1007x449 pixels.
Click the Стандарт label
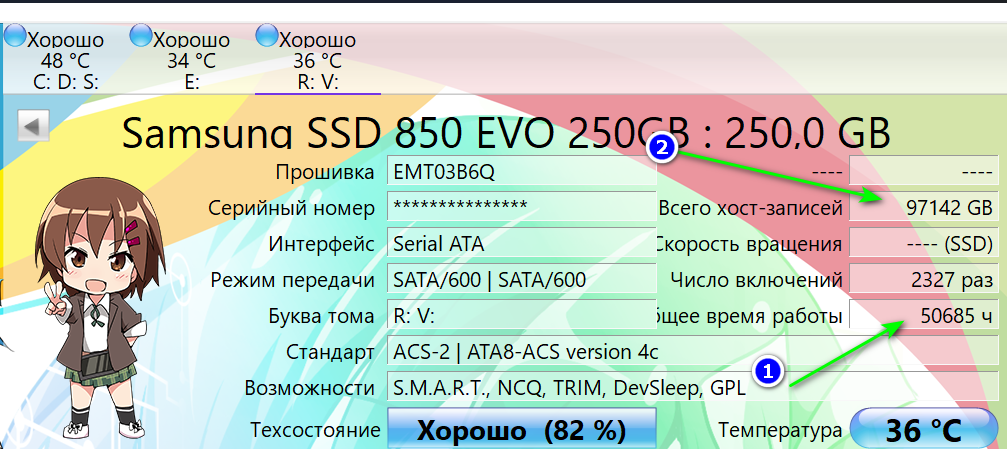[330, 352]
